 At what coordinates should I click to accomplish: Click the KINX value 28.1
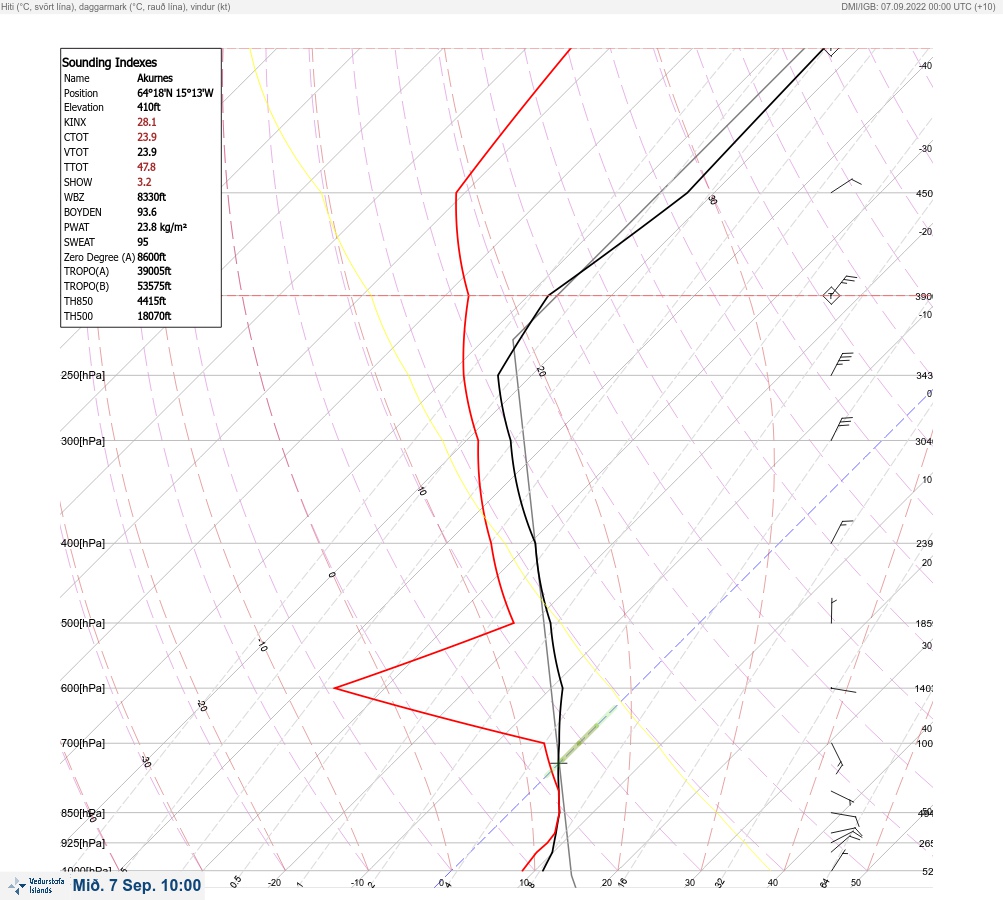(146, 122)
